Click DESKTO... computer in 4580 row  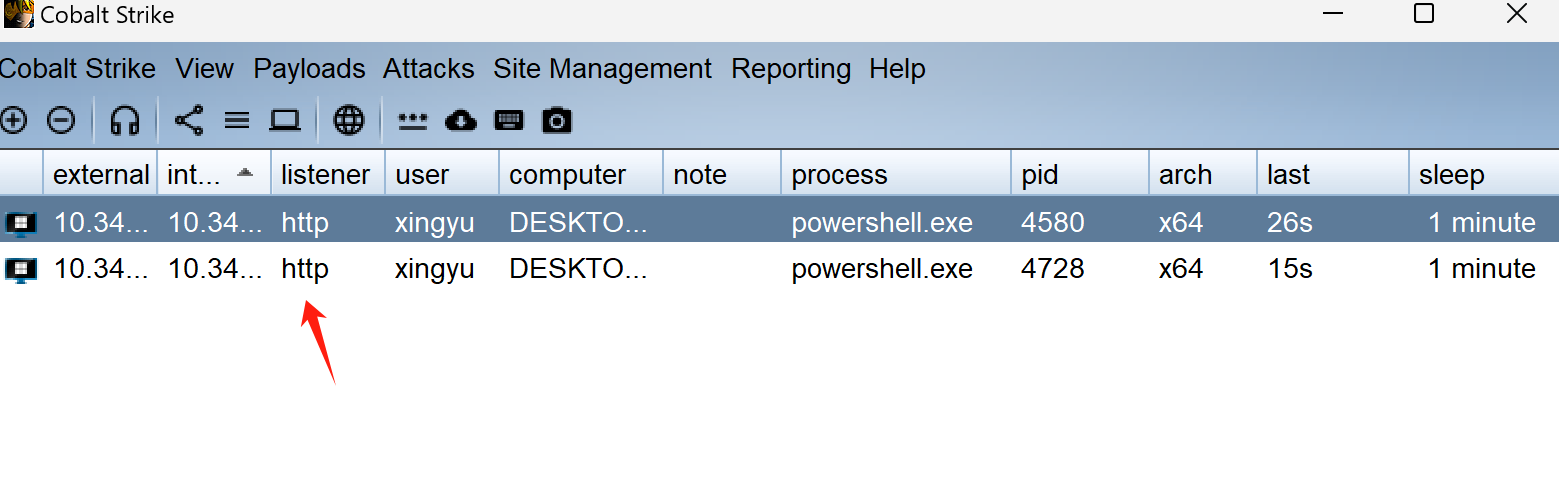click(578, 223)
